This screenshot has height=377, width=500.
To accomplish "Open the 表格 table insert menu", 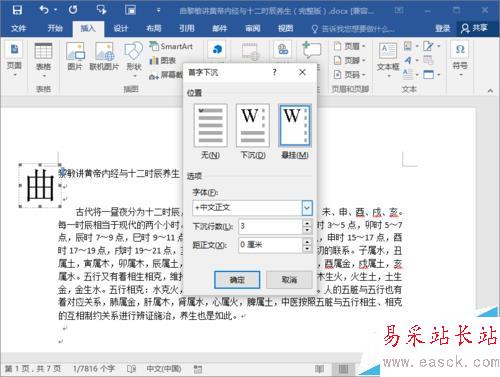I will [43, 61].
